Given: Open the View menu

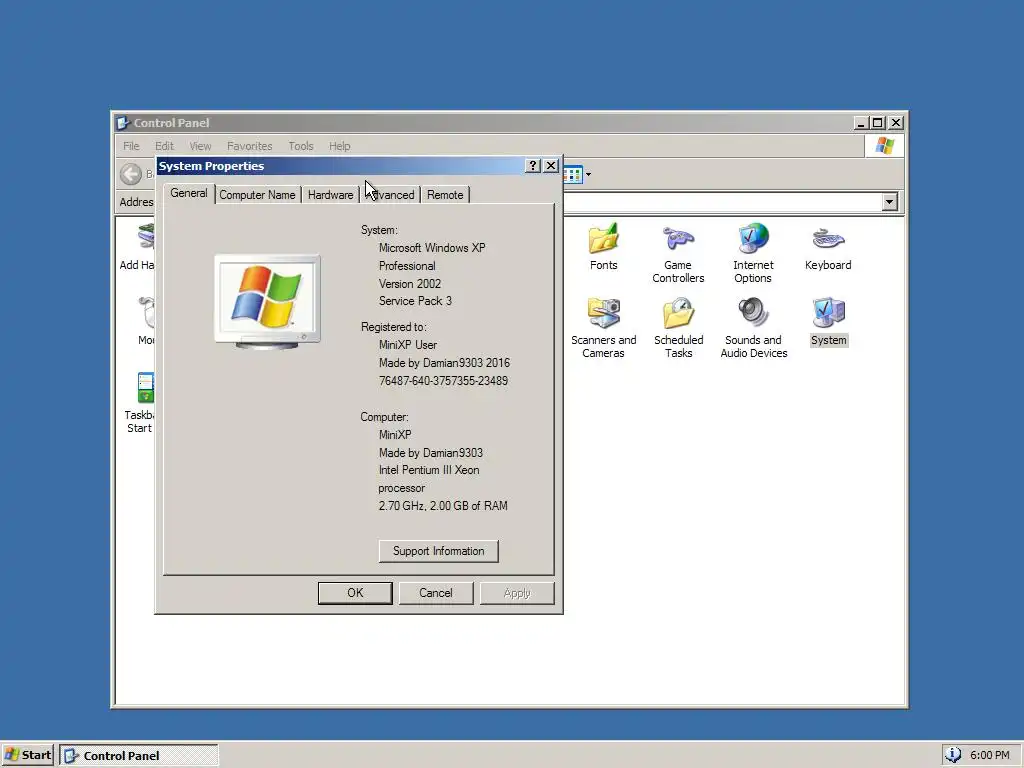Looking at the screenshot, I should point(200,146).
